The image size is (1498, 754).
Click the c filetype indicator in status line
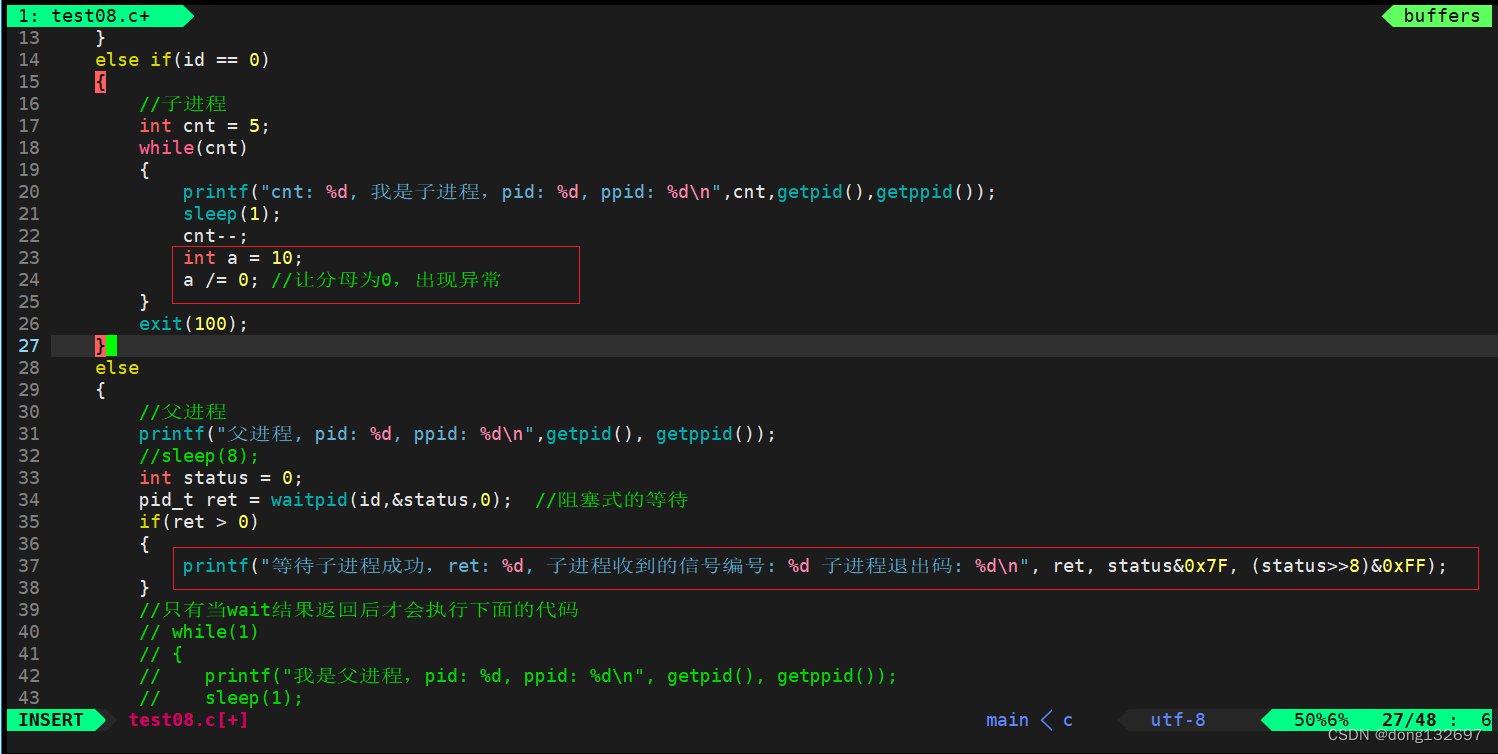tap(1068, 720)
